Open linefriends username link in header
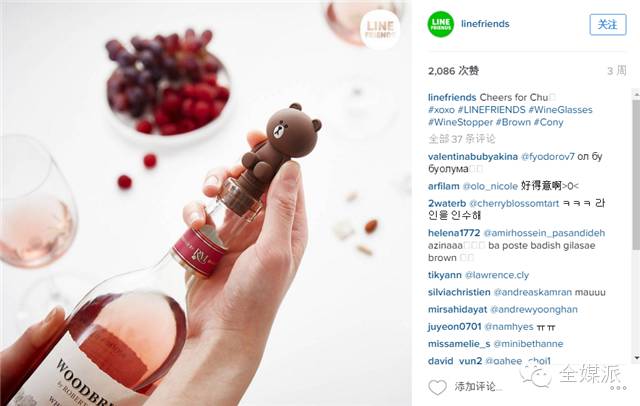The height and width of the screenshot is (406, 640). (485, 24)
